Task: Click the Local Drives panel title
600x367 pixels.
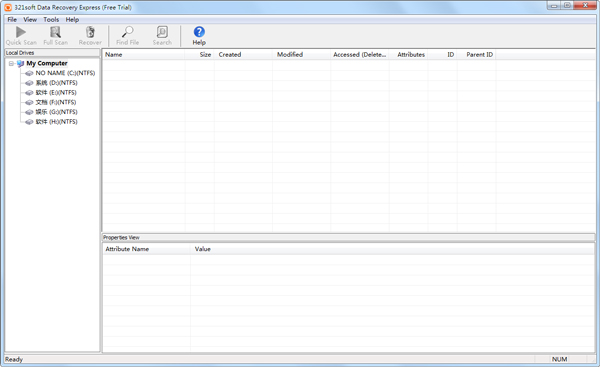Action: (x=20, y=53)
